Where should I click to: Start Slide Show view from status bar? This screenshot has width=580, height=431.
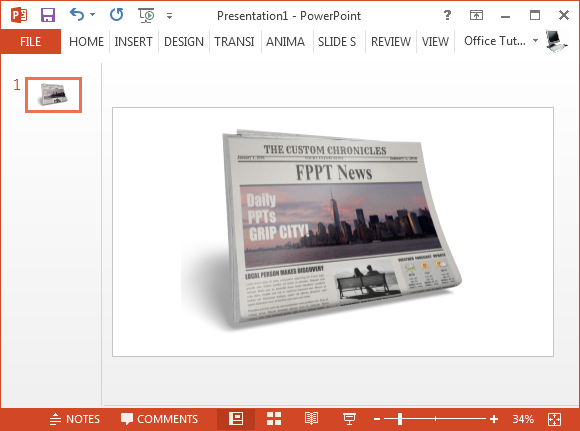349,419
